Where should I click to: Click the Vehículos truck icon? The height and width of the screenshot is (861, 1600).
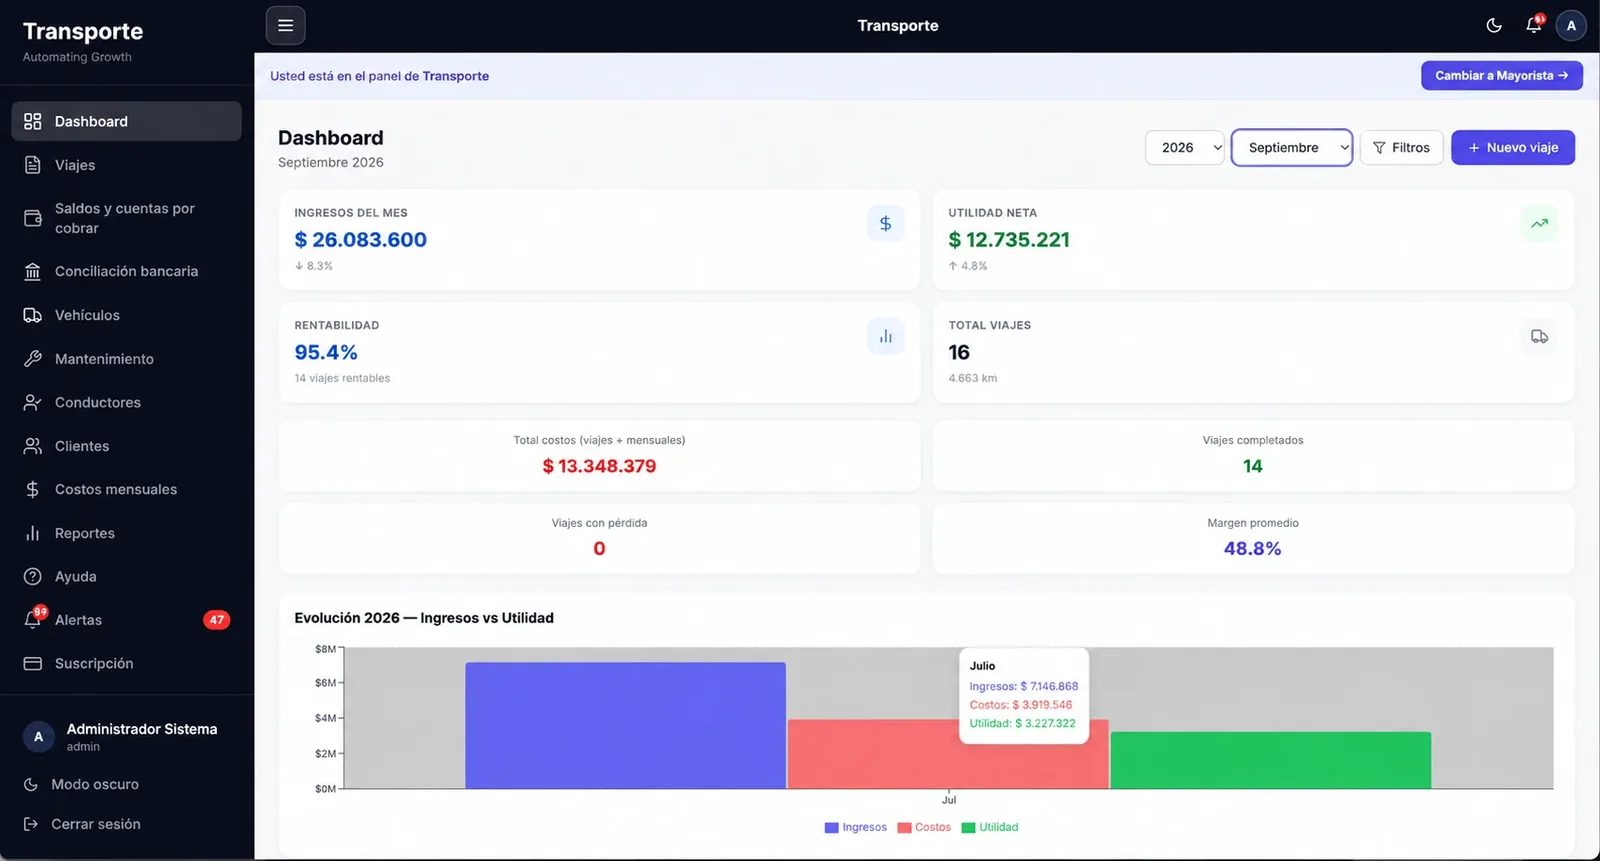click(33, 315)
